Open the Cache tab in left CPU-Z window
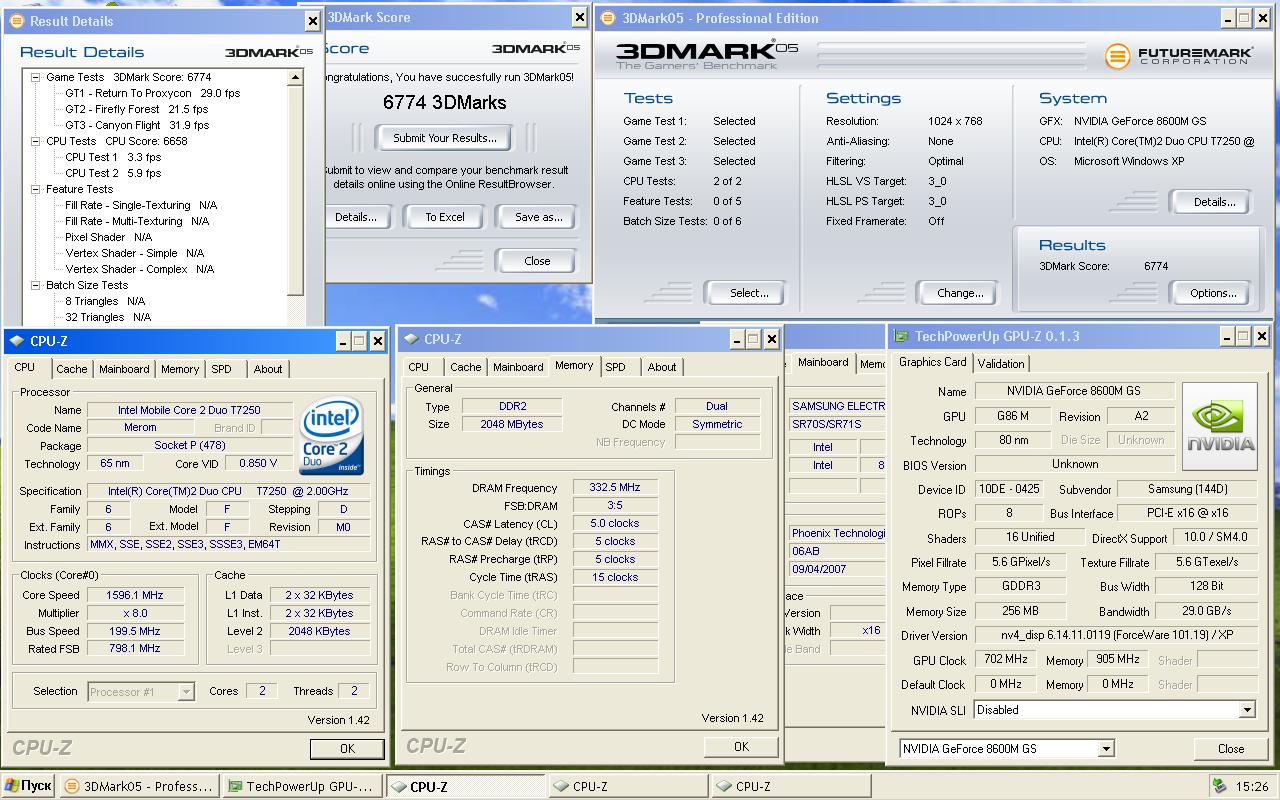This screenshot has height=800, width=1280. click(x=71, y=369)
